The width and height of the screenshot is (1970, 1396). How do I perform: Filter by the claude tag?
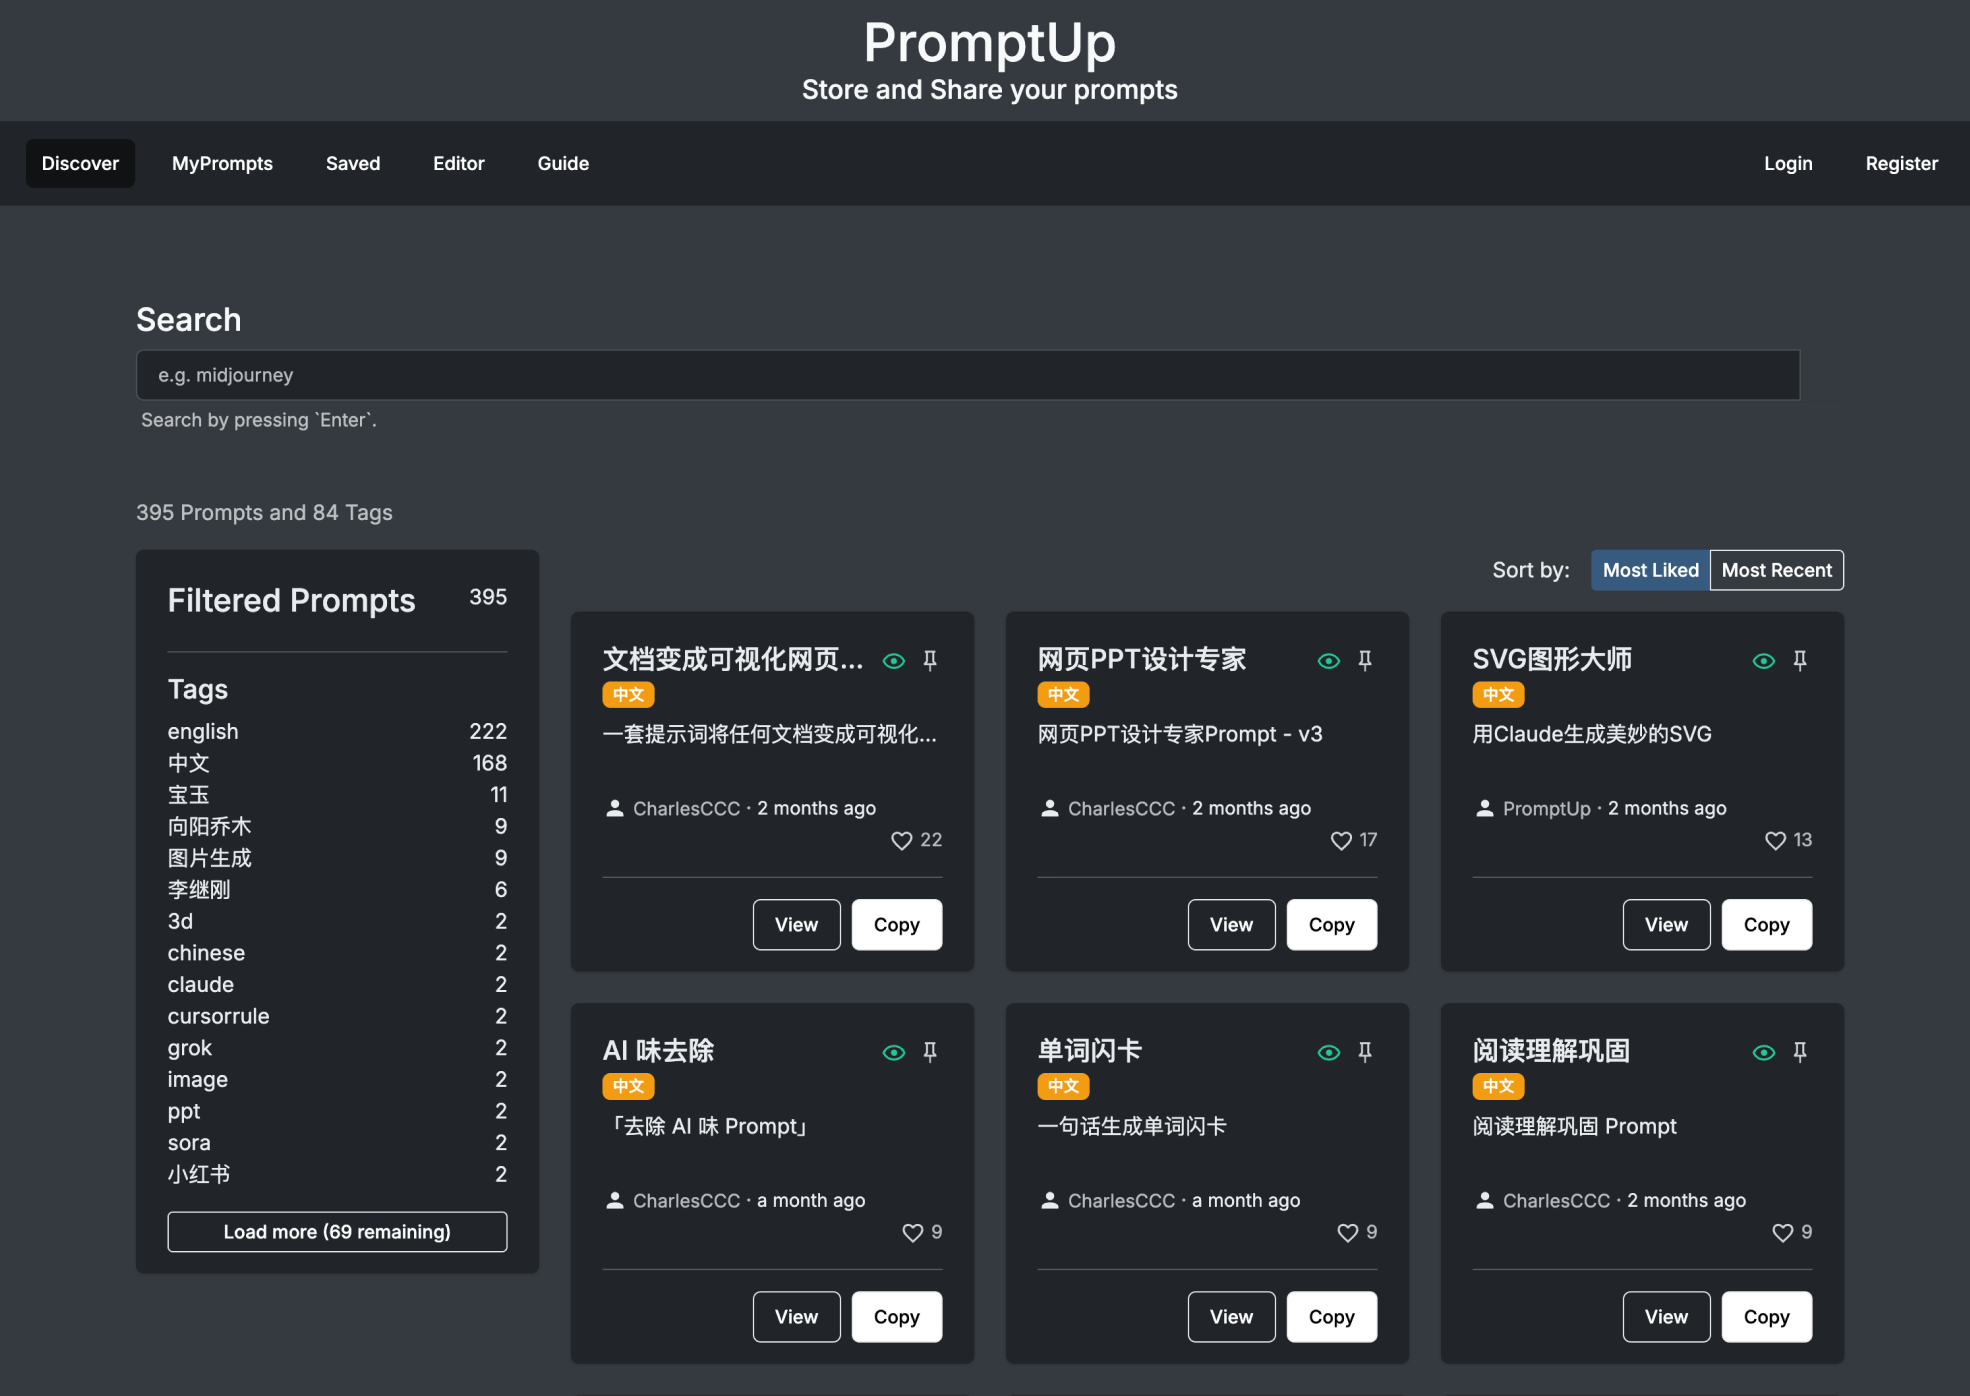pos(337,985)
